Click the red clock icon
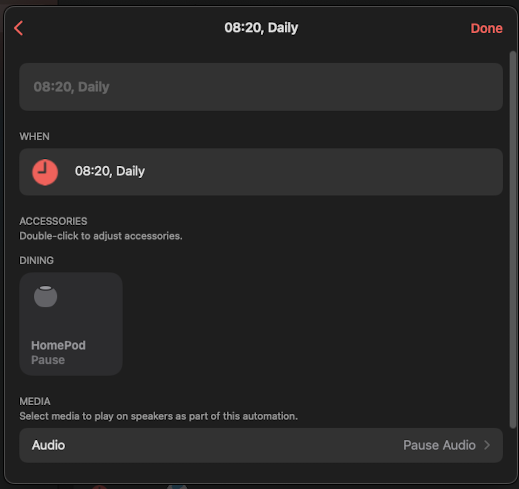 tap(45, 172)
